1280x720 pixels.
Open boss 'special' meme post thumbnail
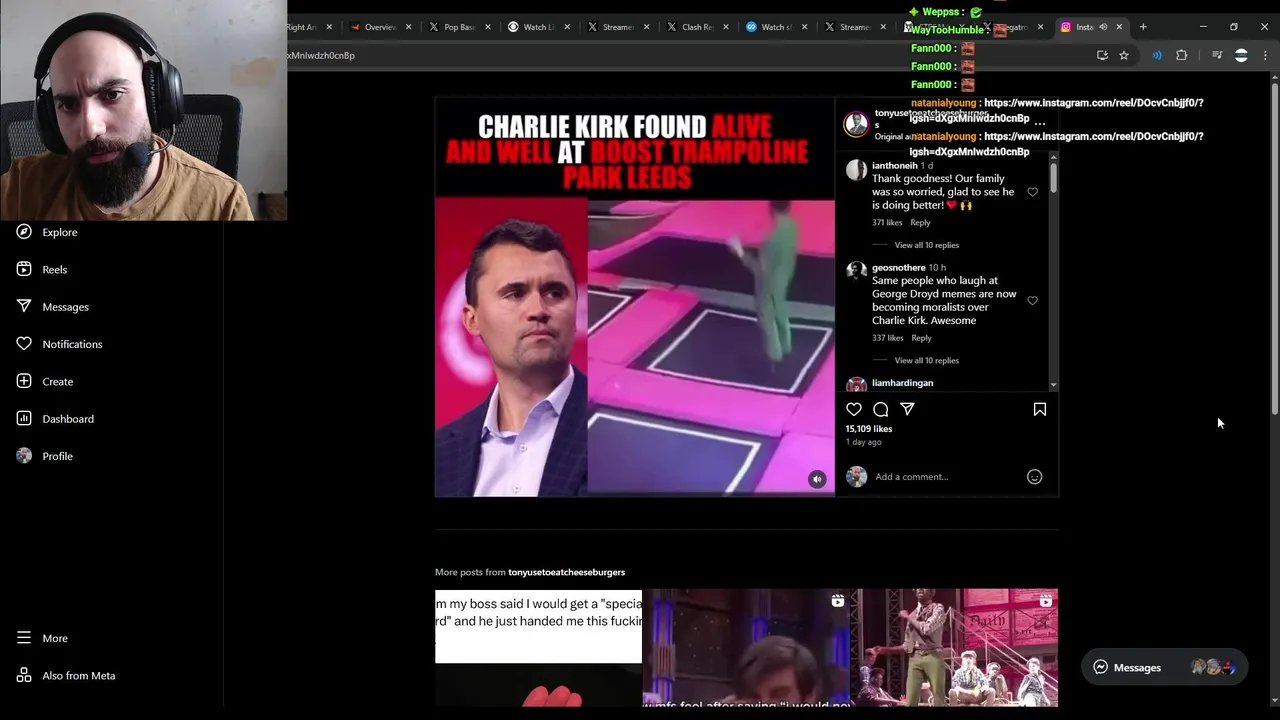pos(538,648)
